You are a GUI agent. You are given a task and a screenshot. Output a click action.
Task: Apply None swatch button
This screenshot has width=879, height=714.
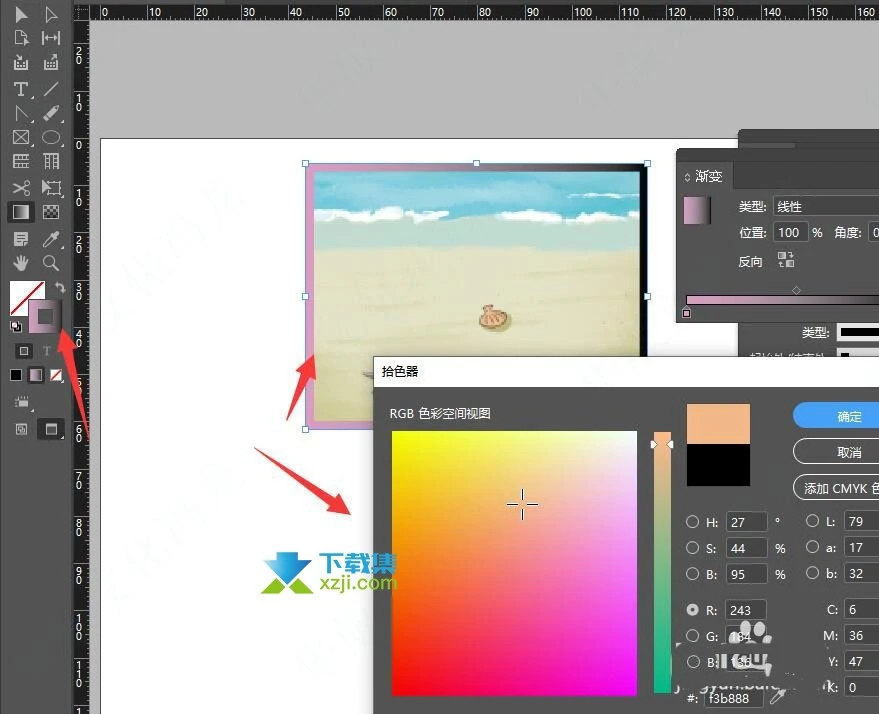tap(56, 375)
